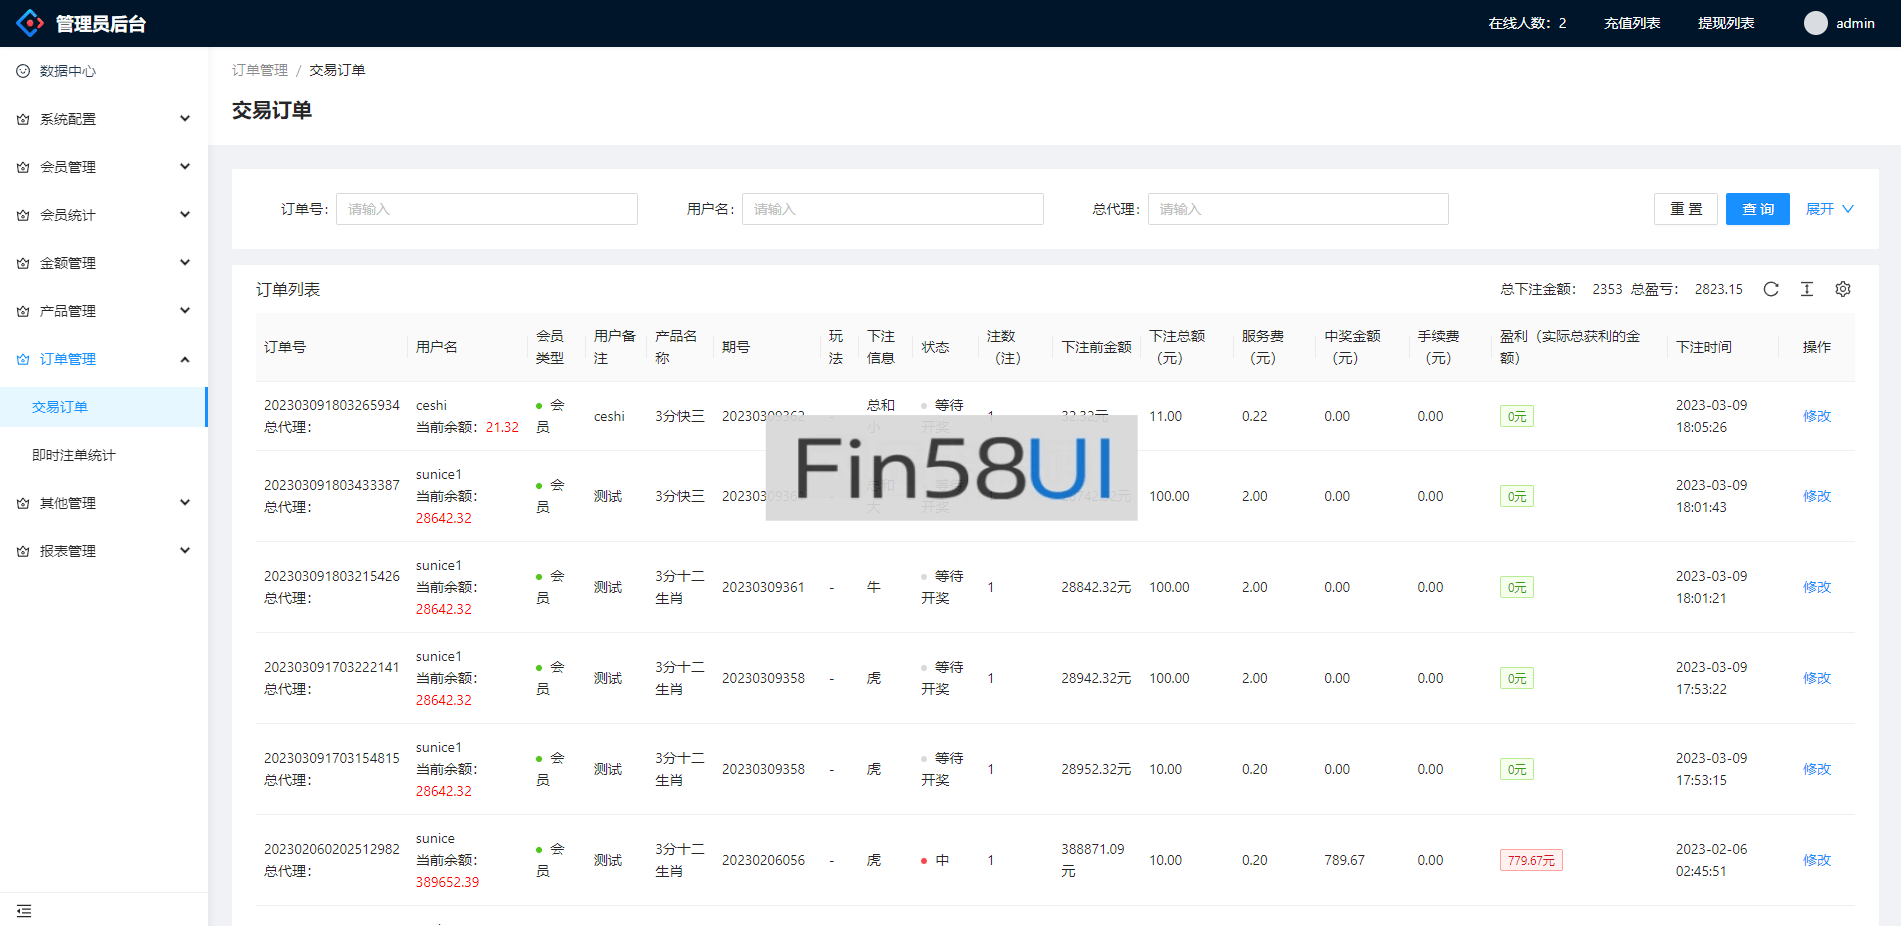
Task: Focus the 订单号 input field
Action: [487, 209]
